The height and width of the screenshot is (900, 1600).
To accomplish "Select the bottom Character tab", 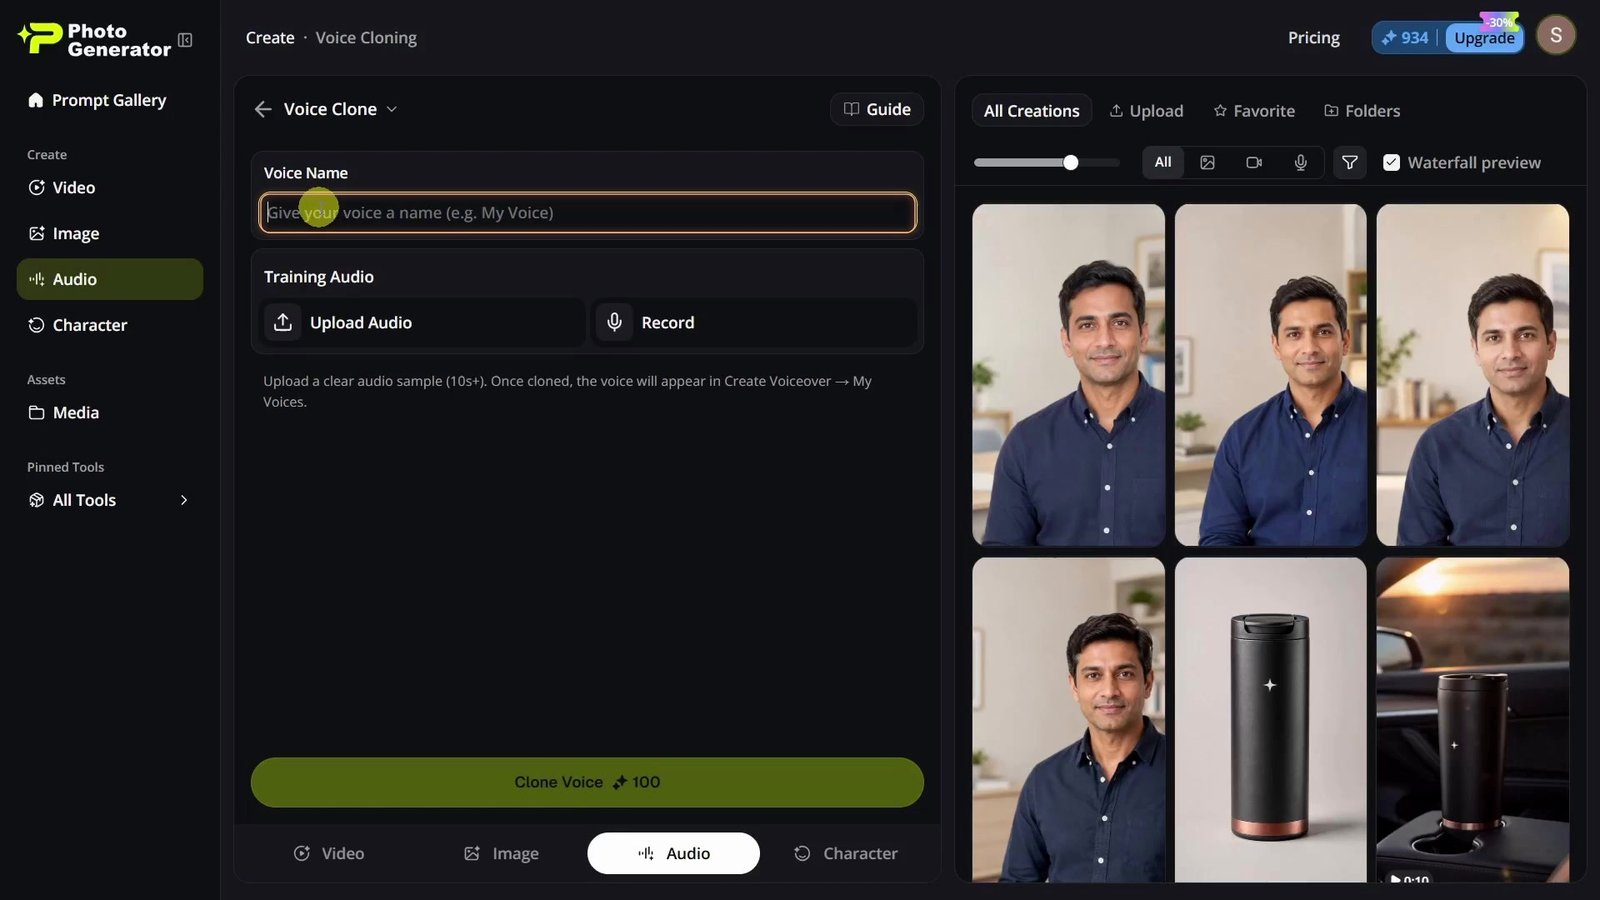I will [x=846, y=853].
